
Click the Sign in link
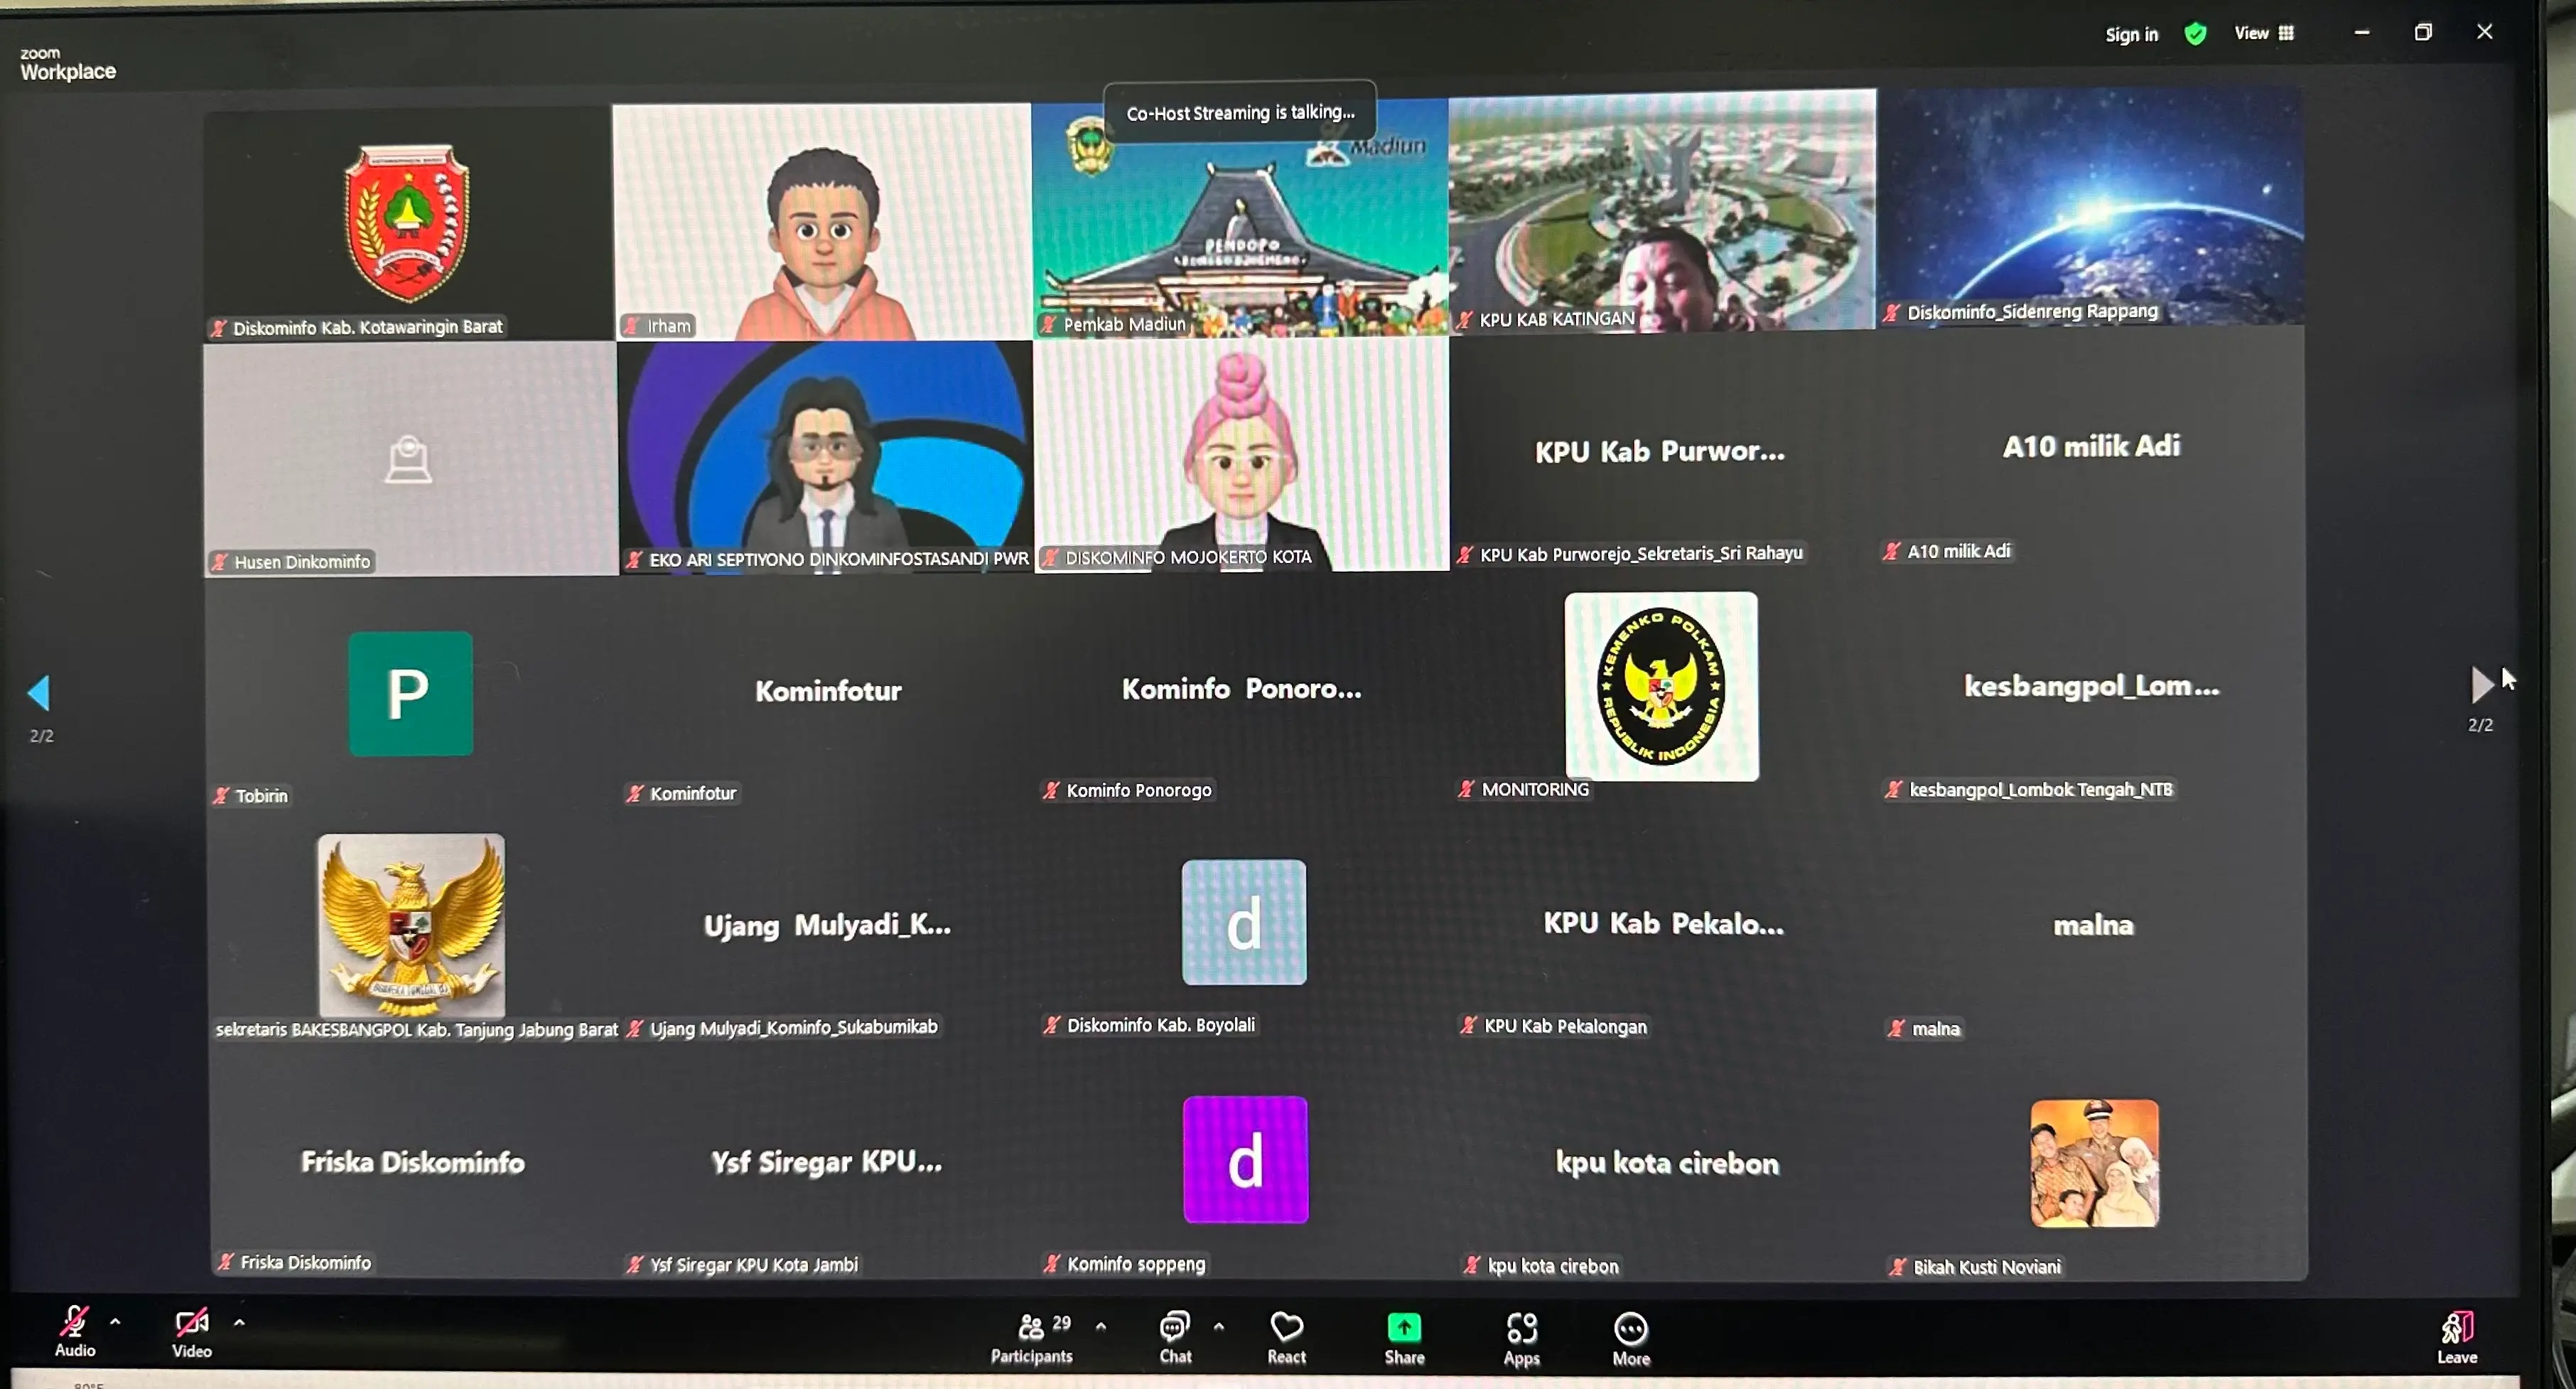pos(2131,34)
